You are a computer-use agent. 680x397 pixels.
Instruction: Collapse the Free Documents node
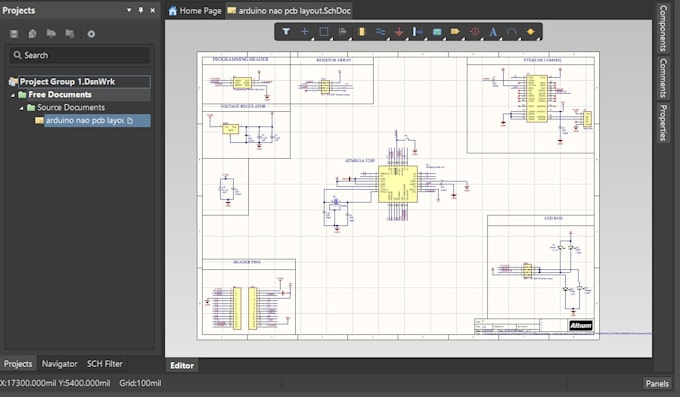(x=13, y=95)
